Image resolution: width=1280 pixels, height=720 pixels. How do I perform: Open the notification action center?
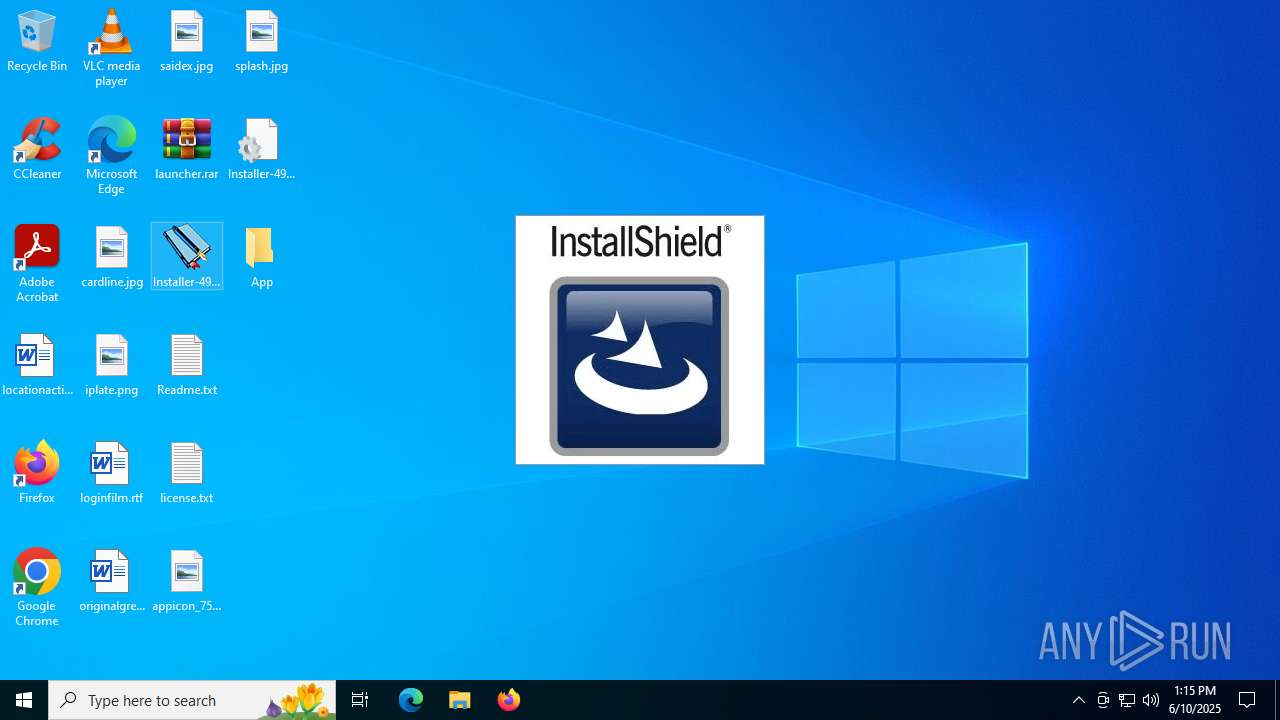[x=1248, y=700]
